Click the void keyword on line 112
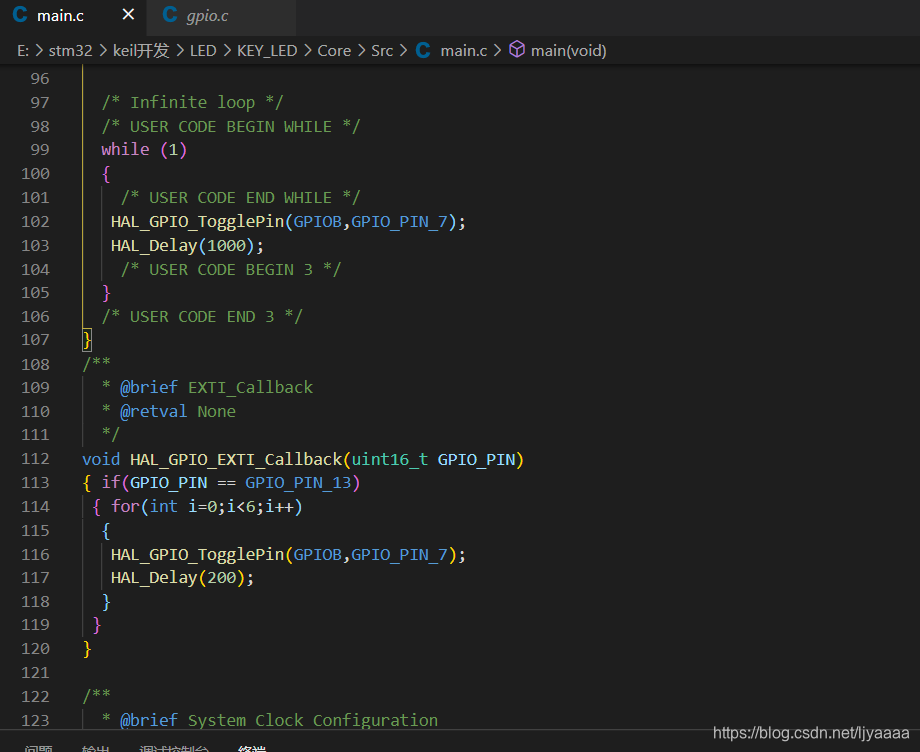Screen dimensions: 920x752 click(x=101, y=459)
